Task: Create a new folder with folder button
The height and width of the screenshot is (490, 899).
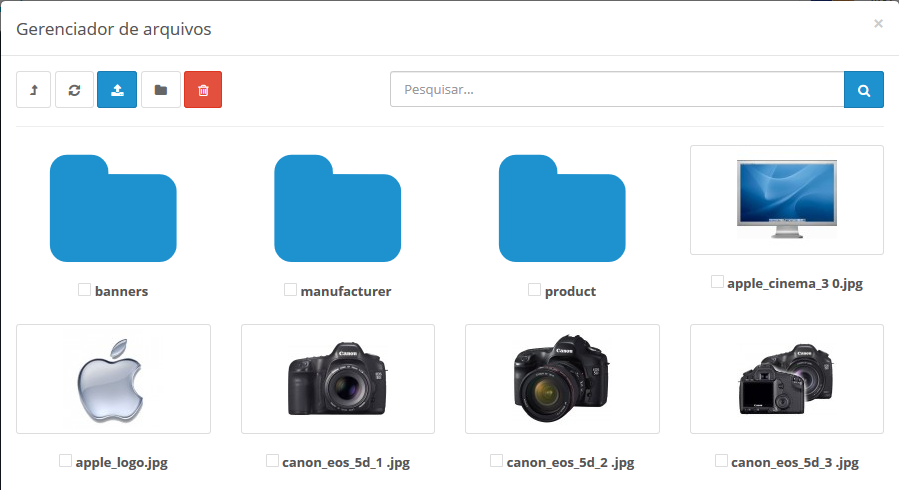Action: pyautogui.click(x=160, y=90)
